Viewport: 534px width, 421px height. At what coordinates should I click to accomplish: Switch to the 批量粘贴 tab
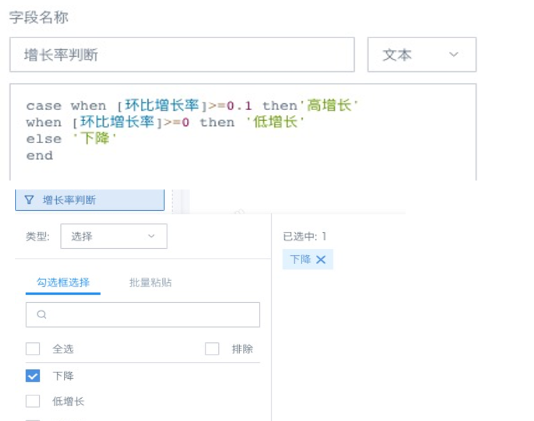coord(150,282)
